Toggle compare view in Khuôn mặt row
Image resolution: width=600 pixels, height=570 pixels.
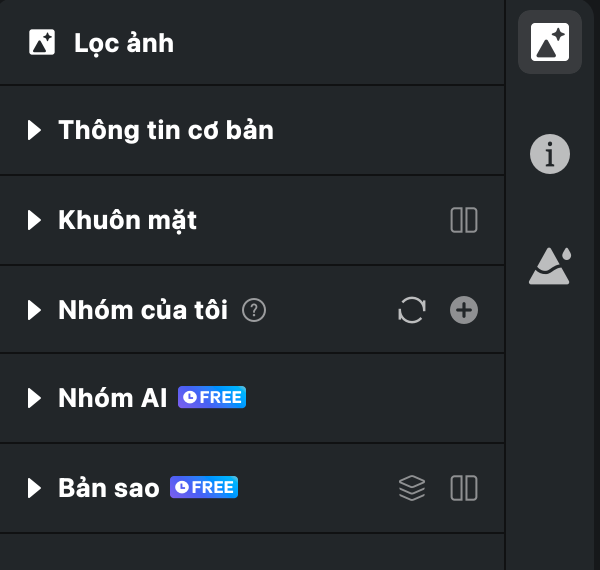click(464, 220)
